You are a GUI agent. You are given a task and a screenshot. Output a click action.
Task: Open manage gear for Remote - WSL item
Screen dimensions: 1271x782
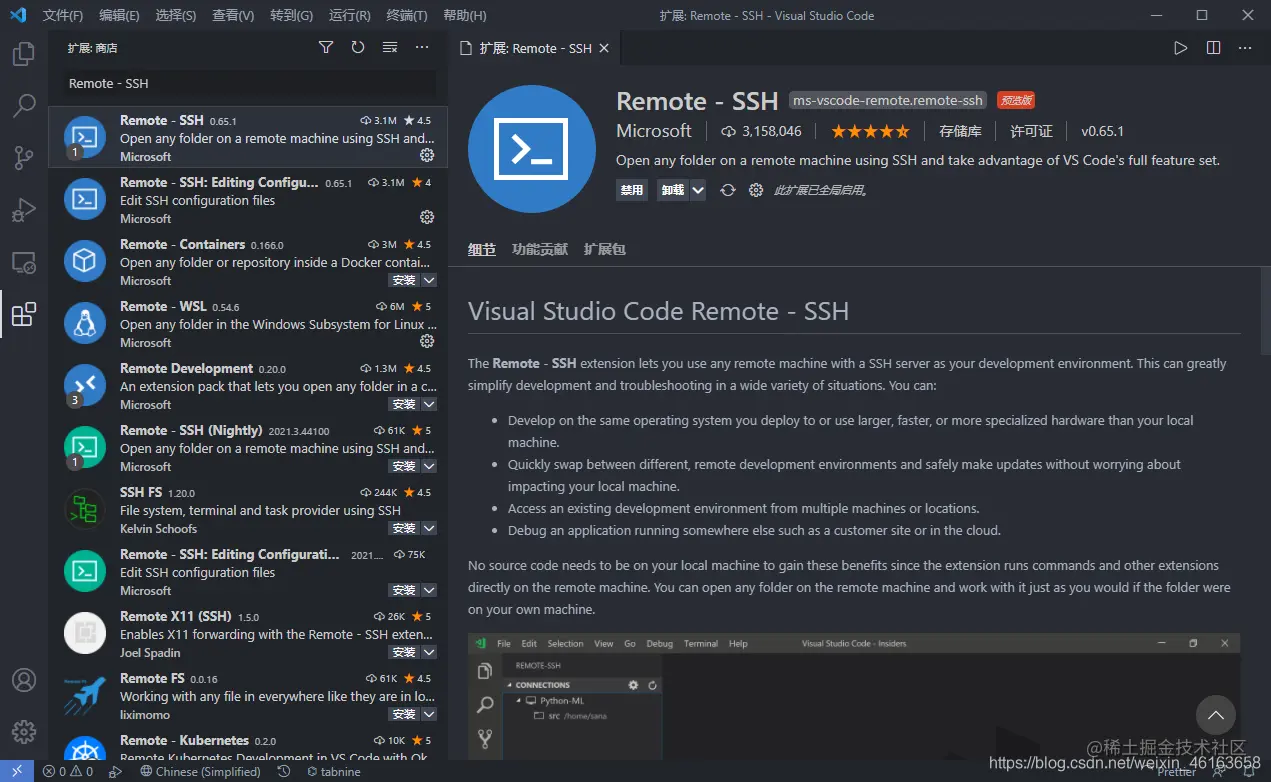click(427, 341)
